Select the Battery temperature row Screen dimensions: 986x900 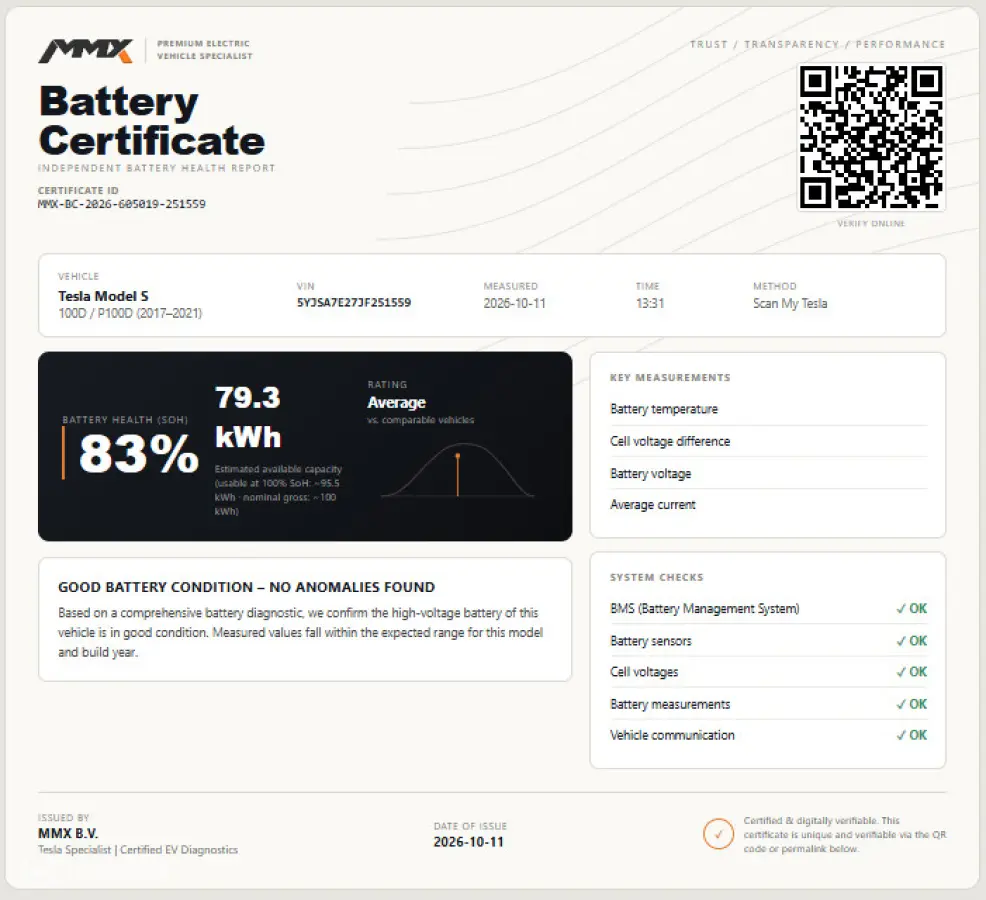tap(768, 409)
